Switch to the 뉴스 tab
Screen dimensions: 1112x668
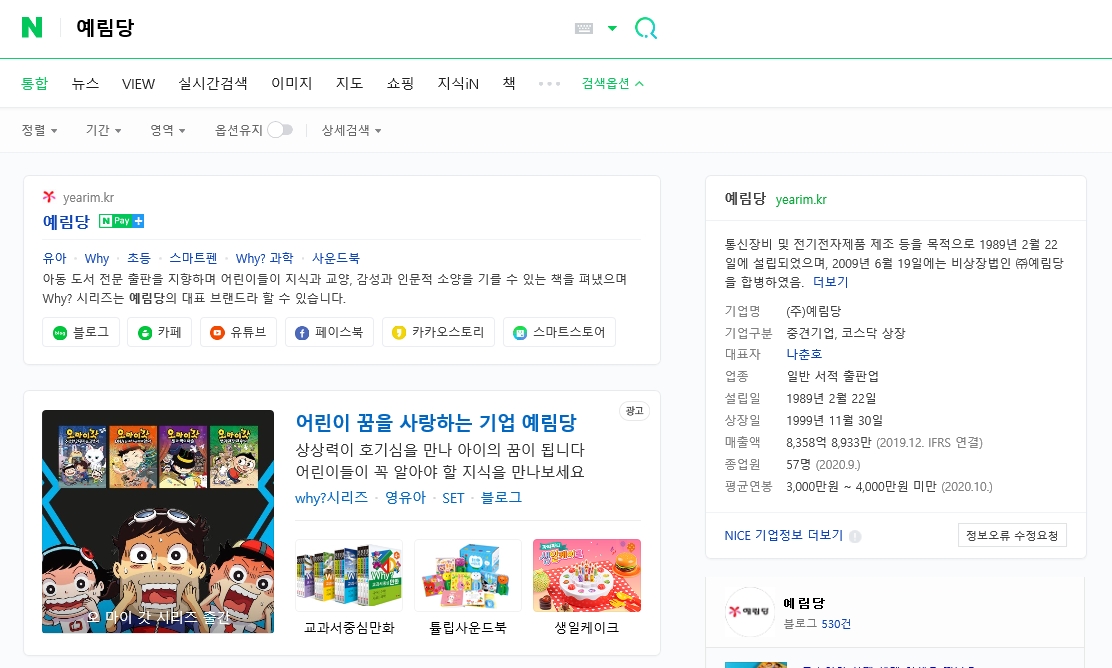pos(85,83)
